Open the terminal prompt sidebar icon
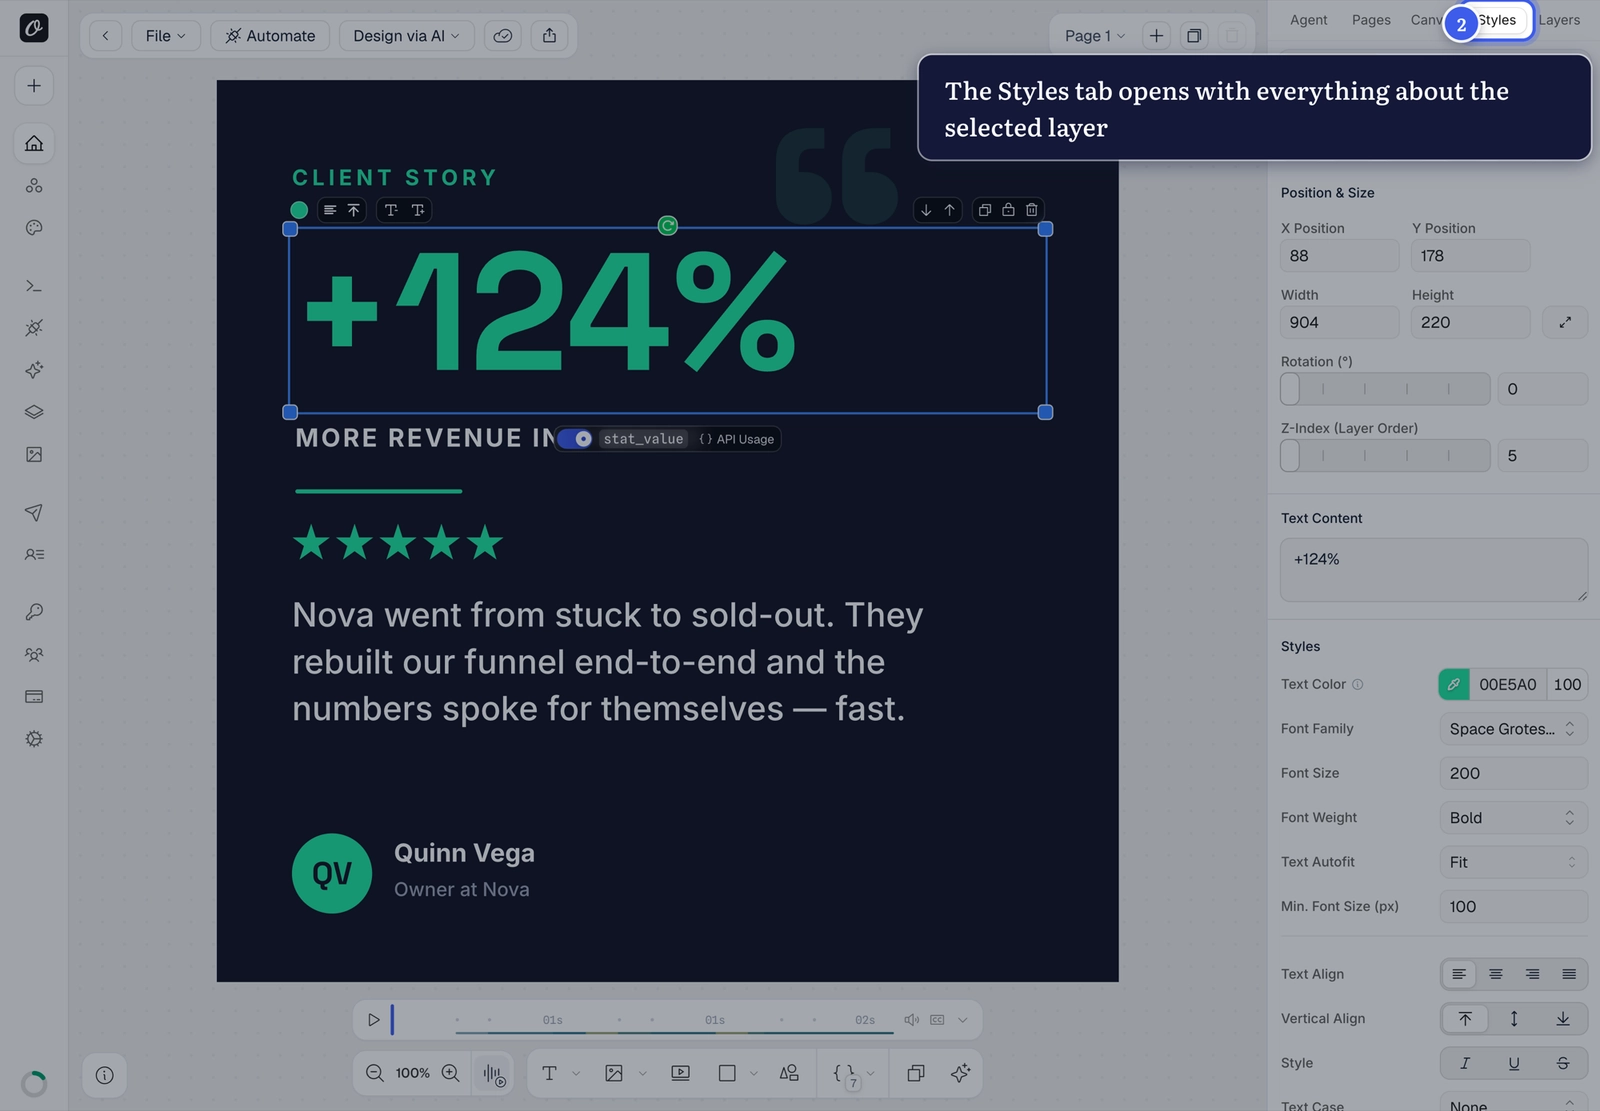This screenshot has width=1600, height=1111. 34,286
